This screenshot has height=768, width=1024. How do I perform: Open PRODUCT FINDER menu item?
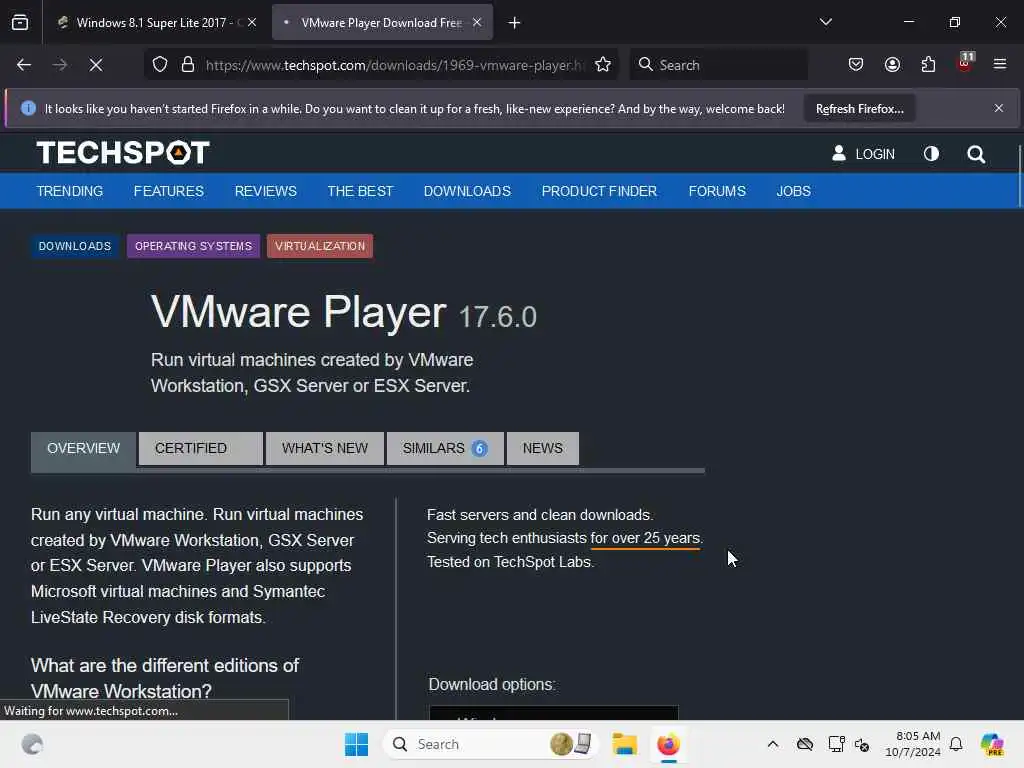600,191
